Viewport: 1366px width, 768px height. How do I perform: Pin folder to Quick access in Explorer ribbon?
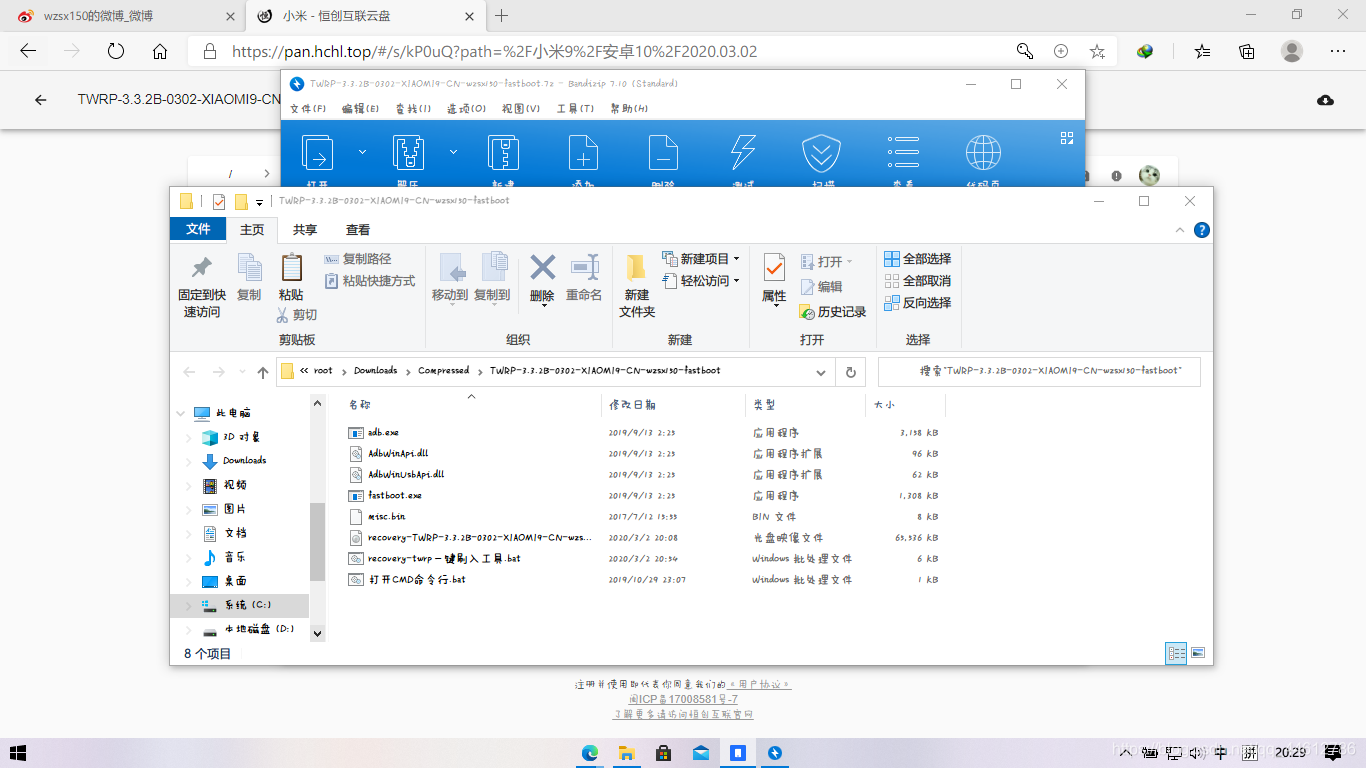(x=202, y=286)
